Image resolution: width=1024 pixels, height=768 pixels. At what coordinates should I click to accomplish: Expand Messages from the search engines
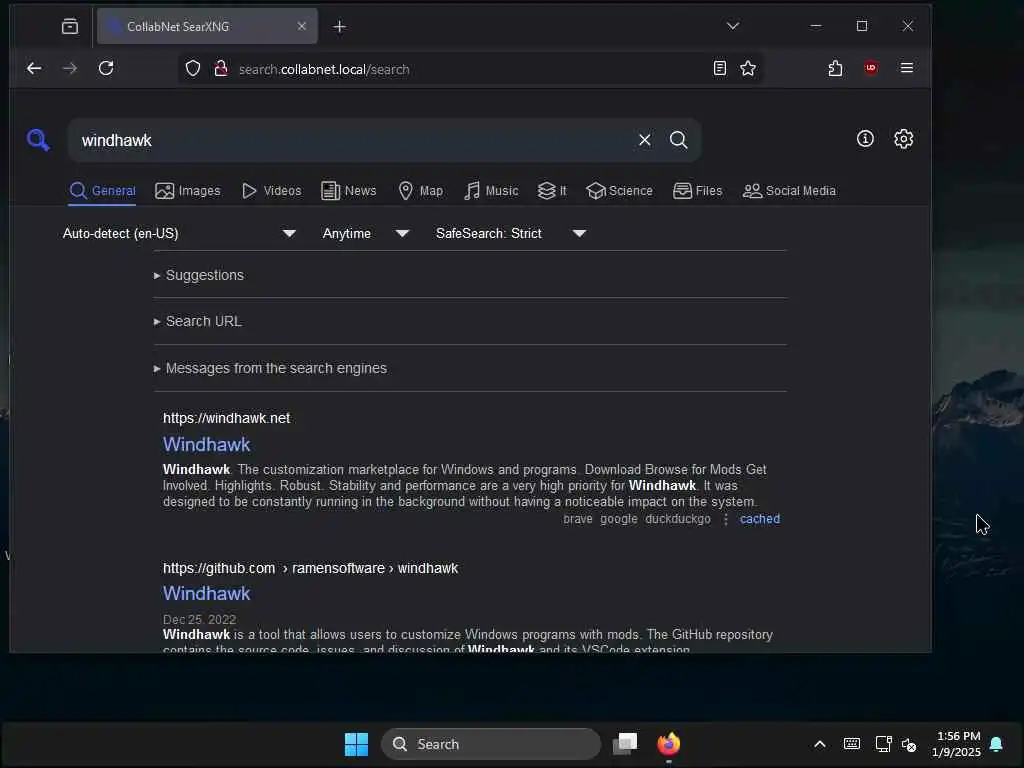click(270, 368)
